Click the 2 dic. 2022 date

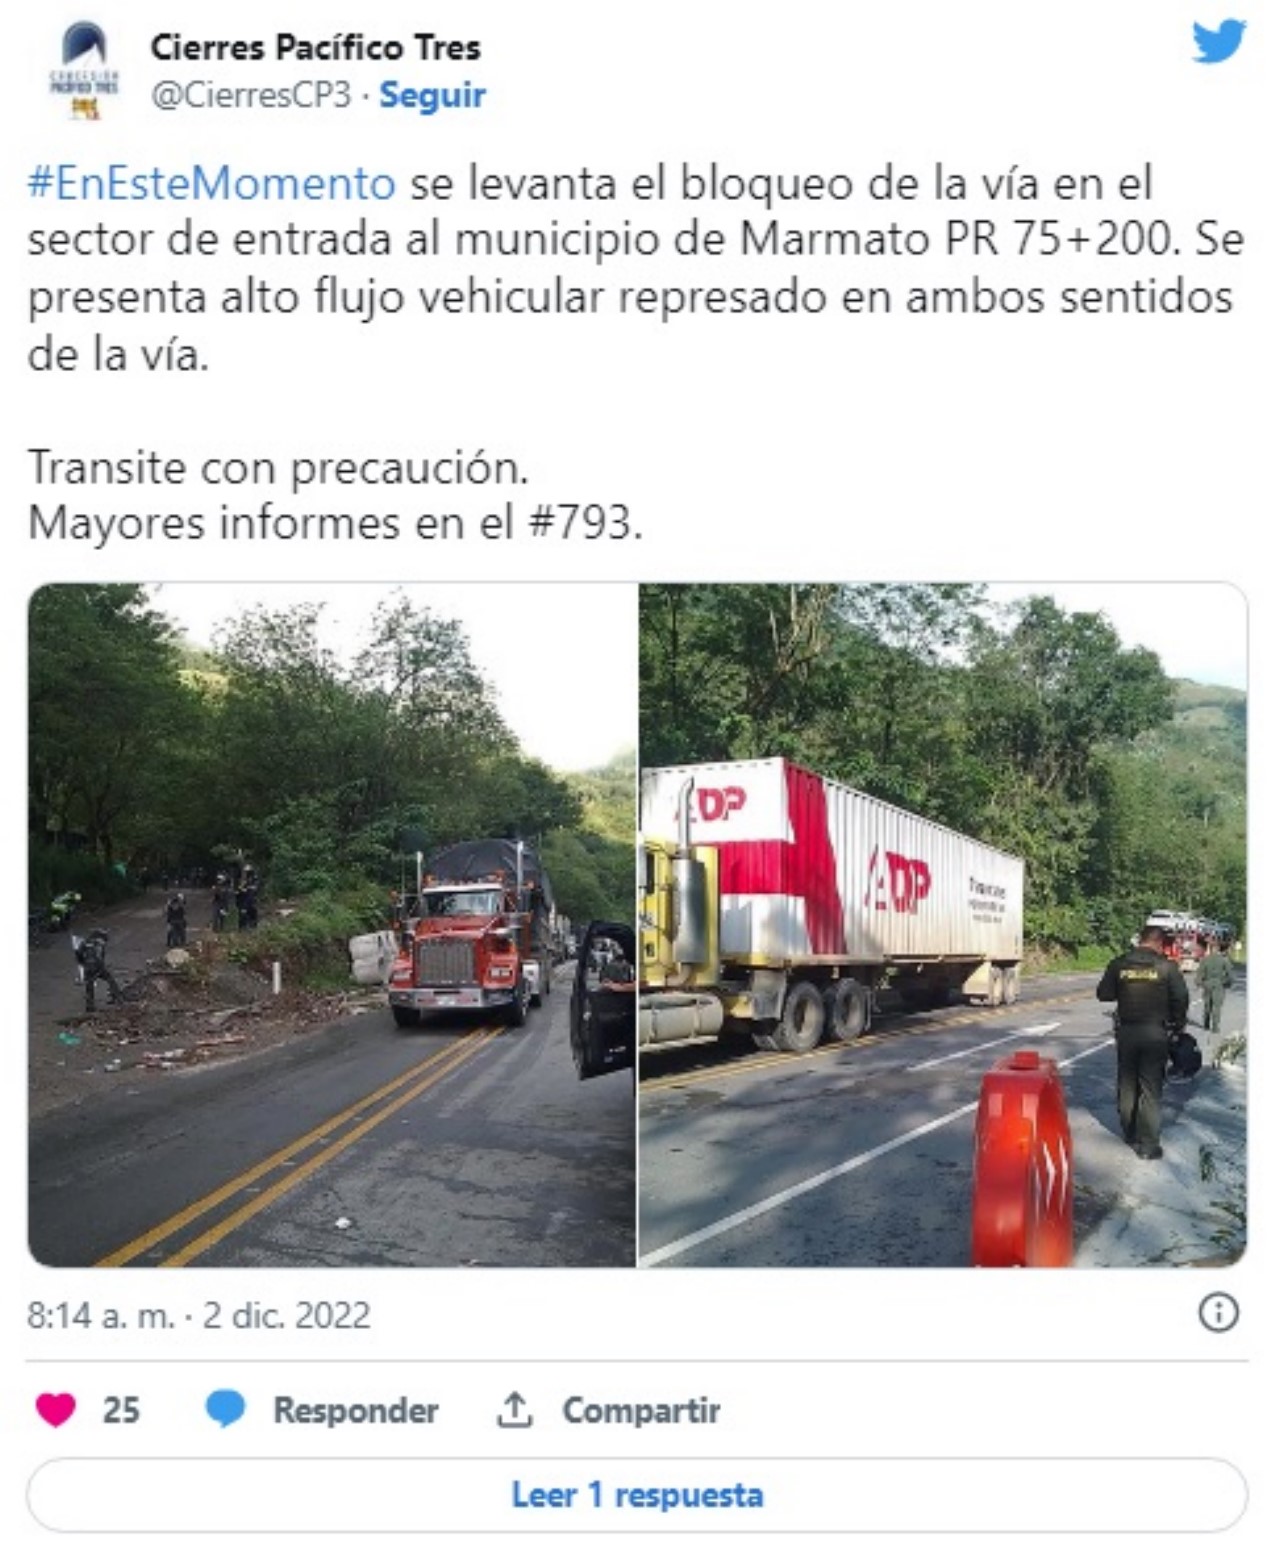[x=287, y=1314]
